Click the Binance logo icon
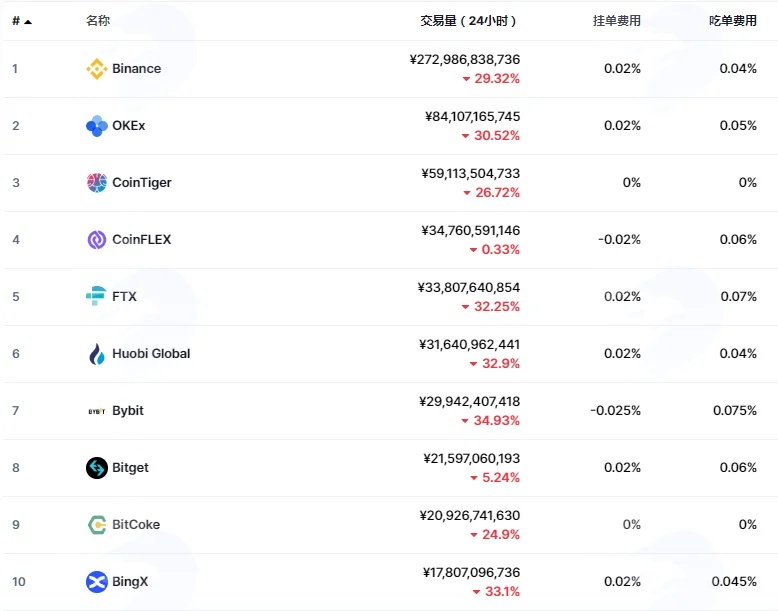 97,68
